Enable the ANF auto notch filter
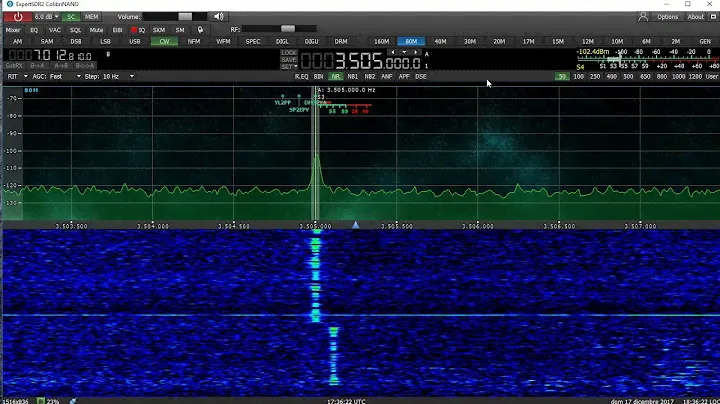 [388, 76]
